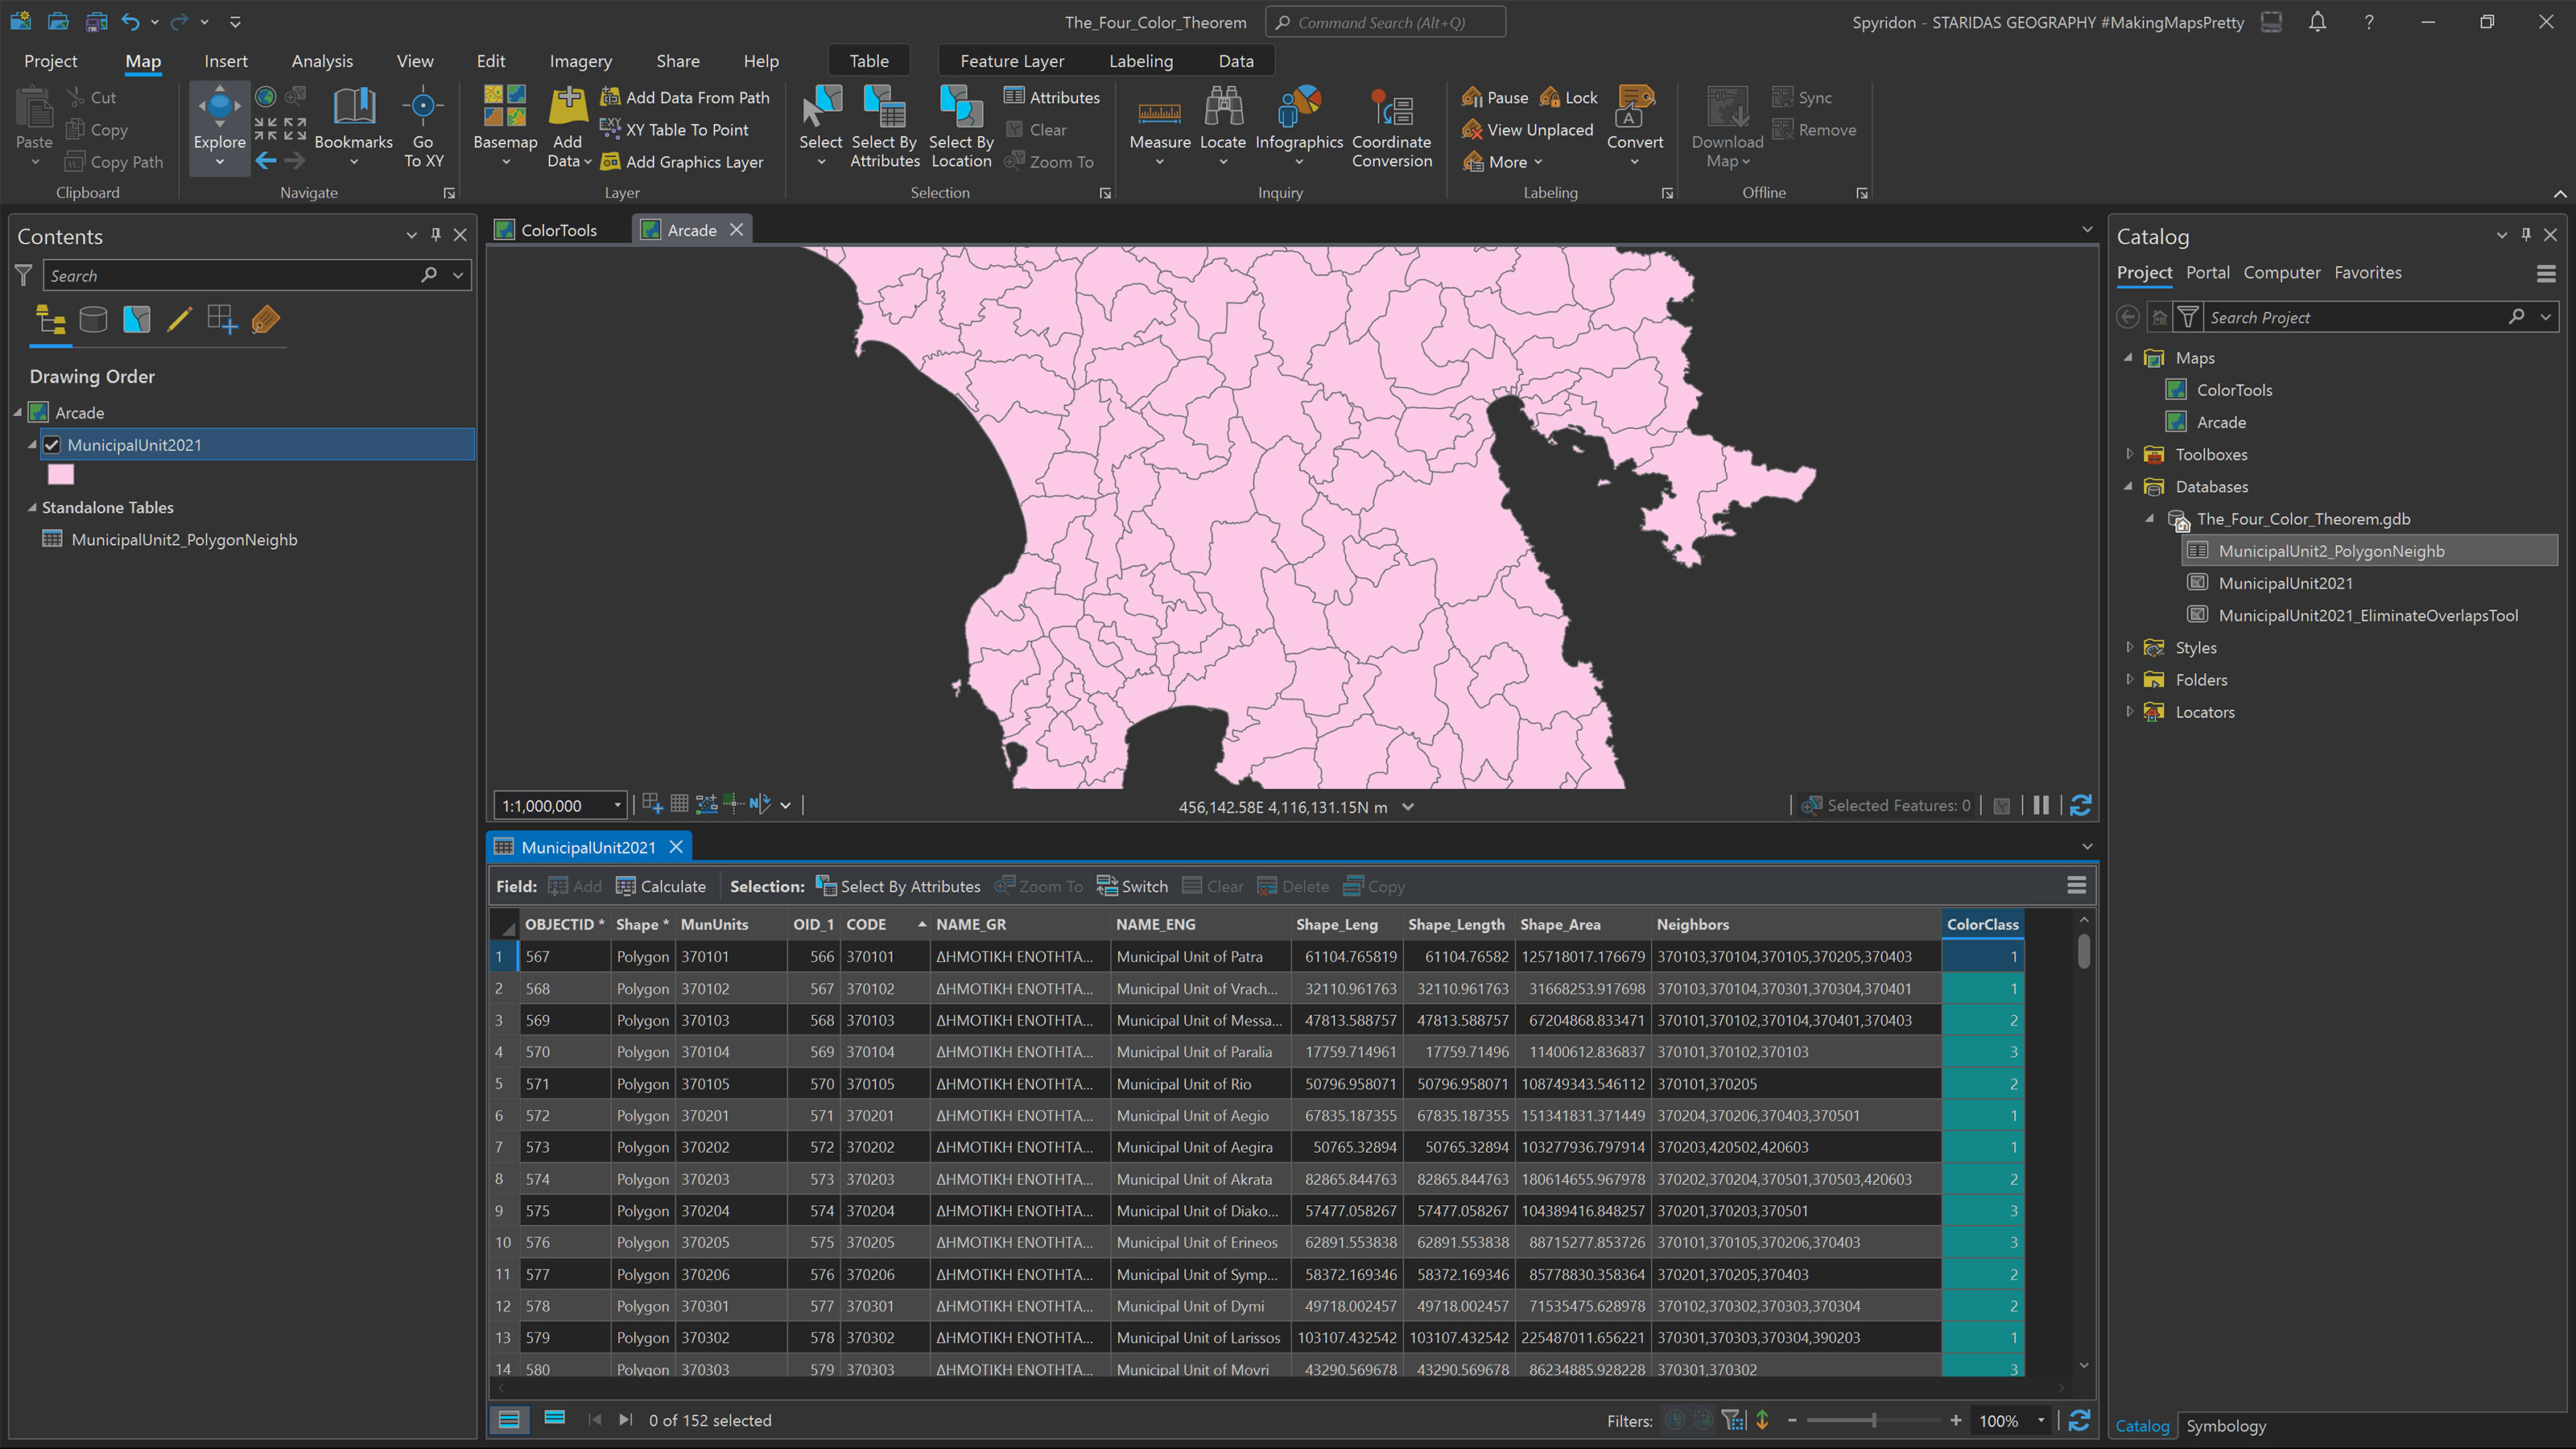
Task: Open the map scale dropdown
Action: 617,805
